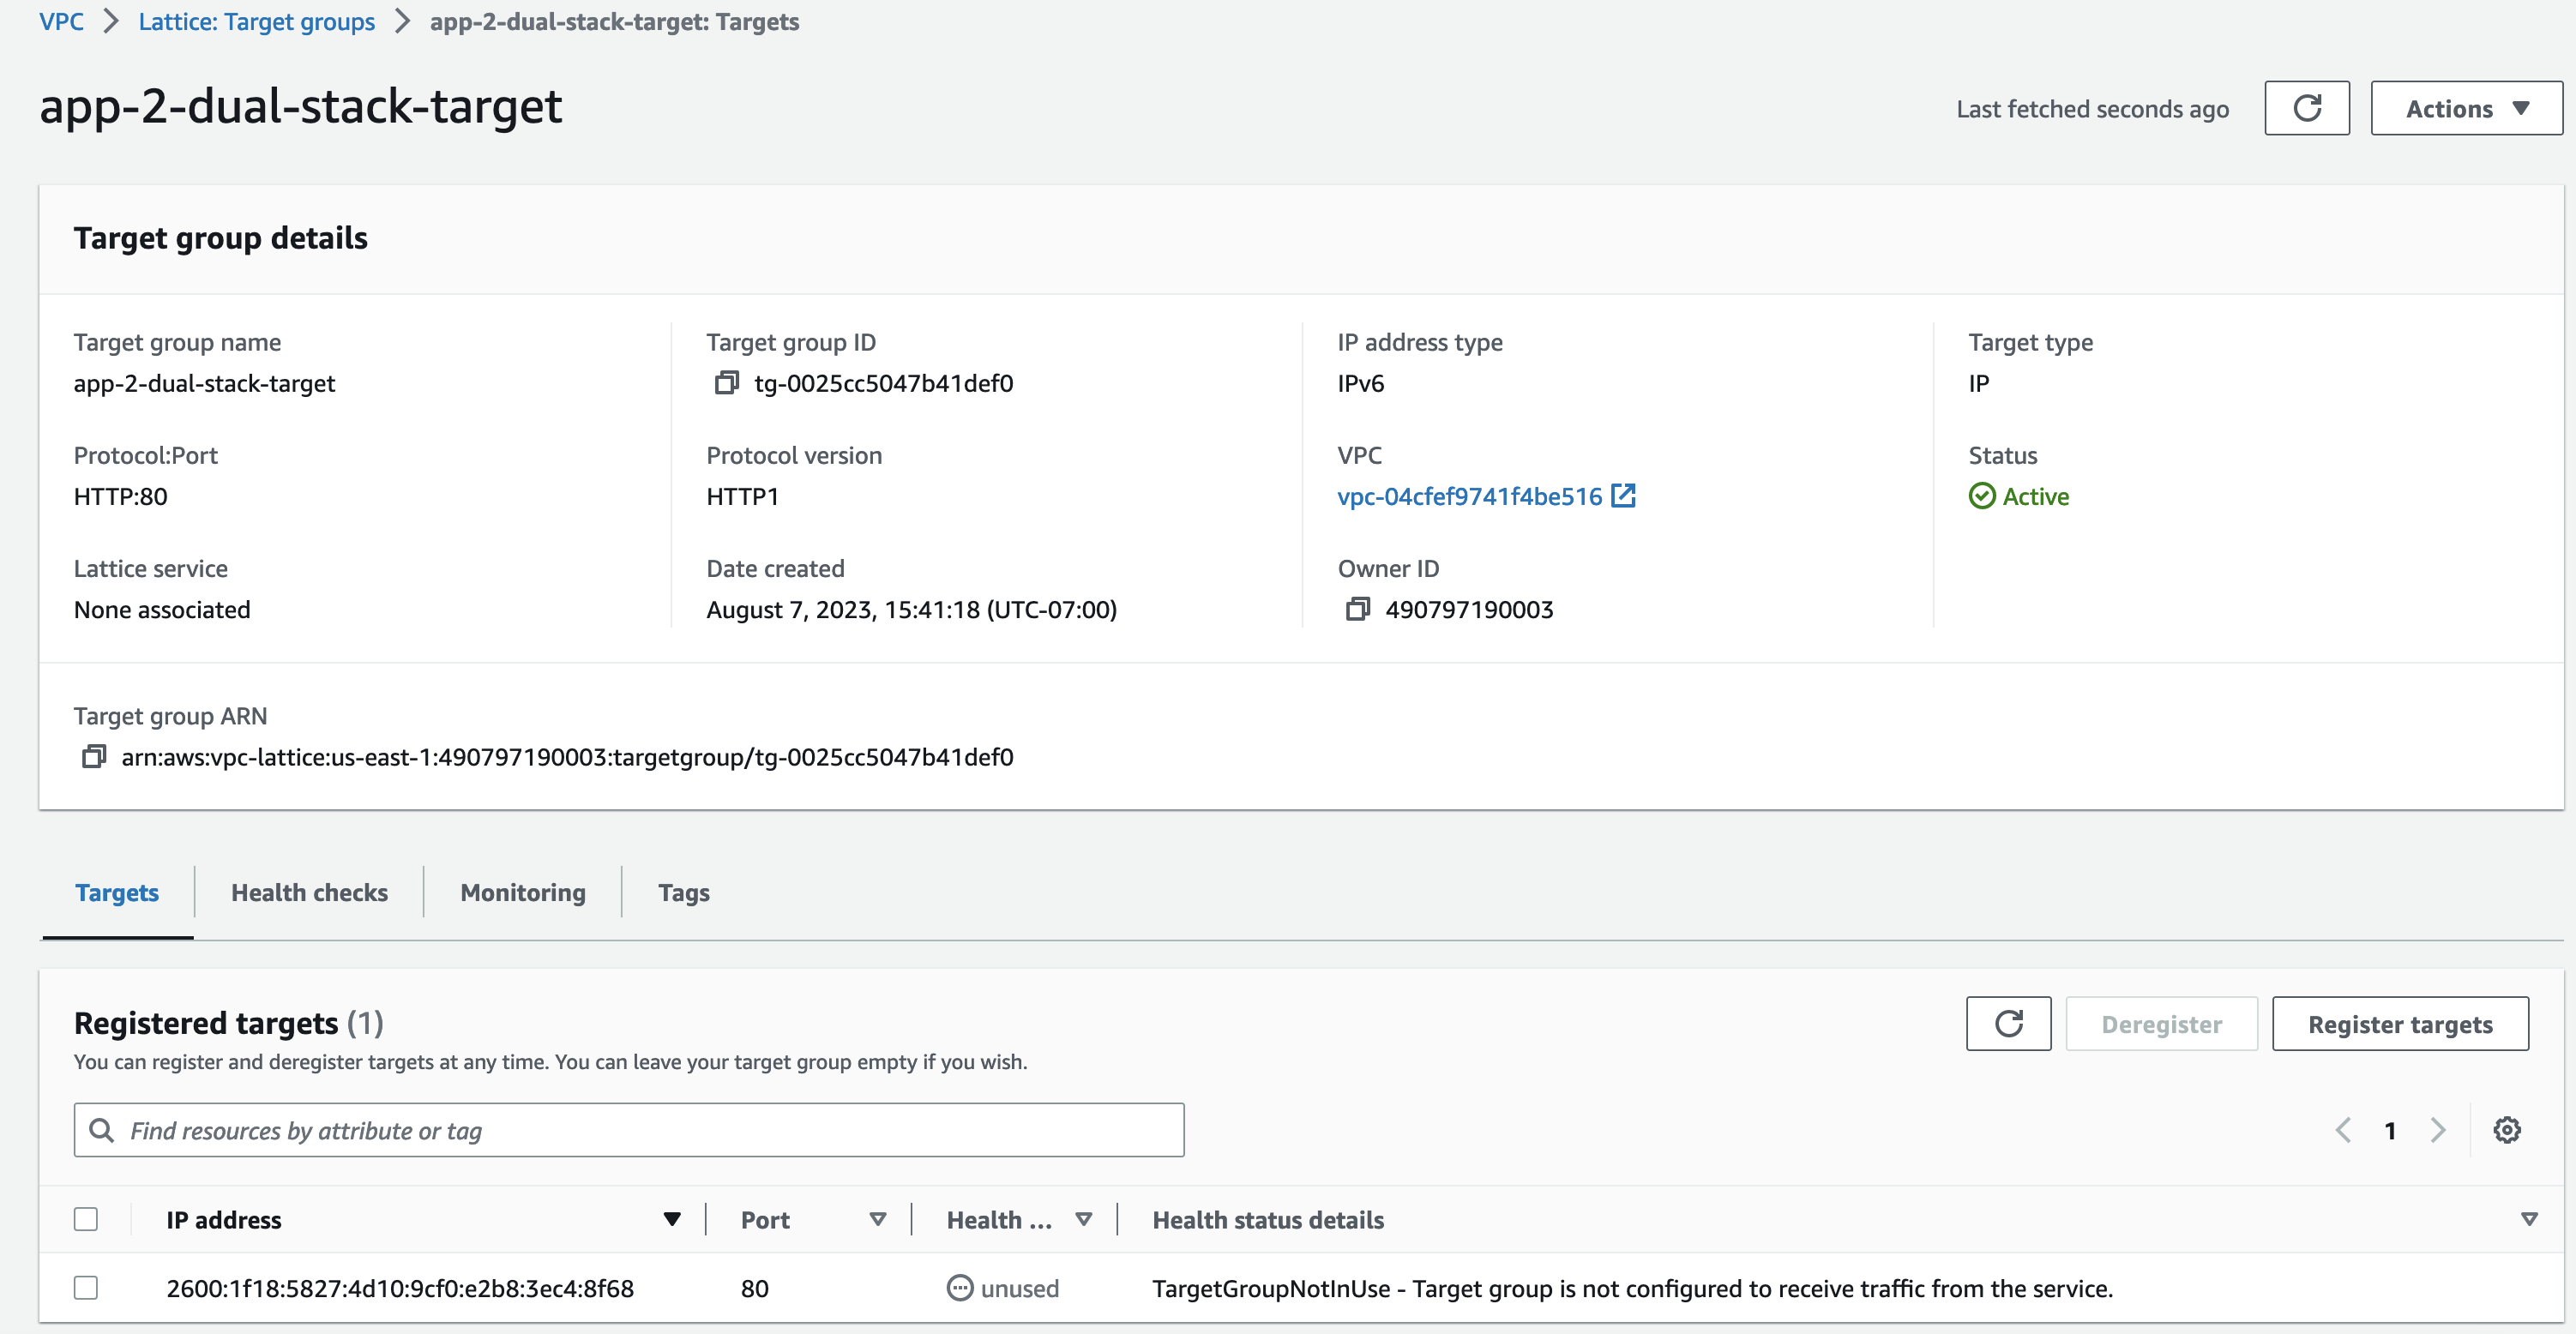This screenshot has width=2576, height=1334.
Task: Open table preferences gear icon
Action: coord(2506,1130)
